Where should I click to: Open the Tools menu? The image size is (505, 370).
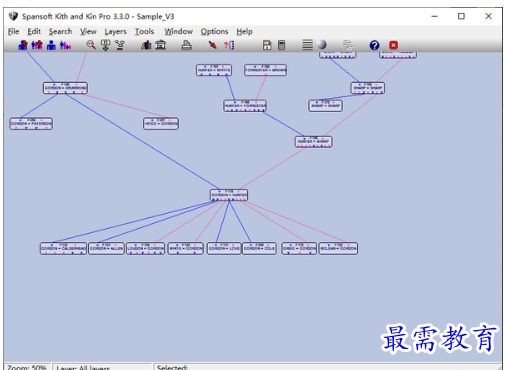[x=144, y=31]
